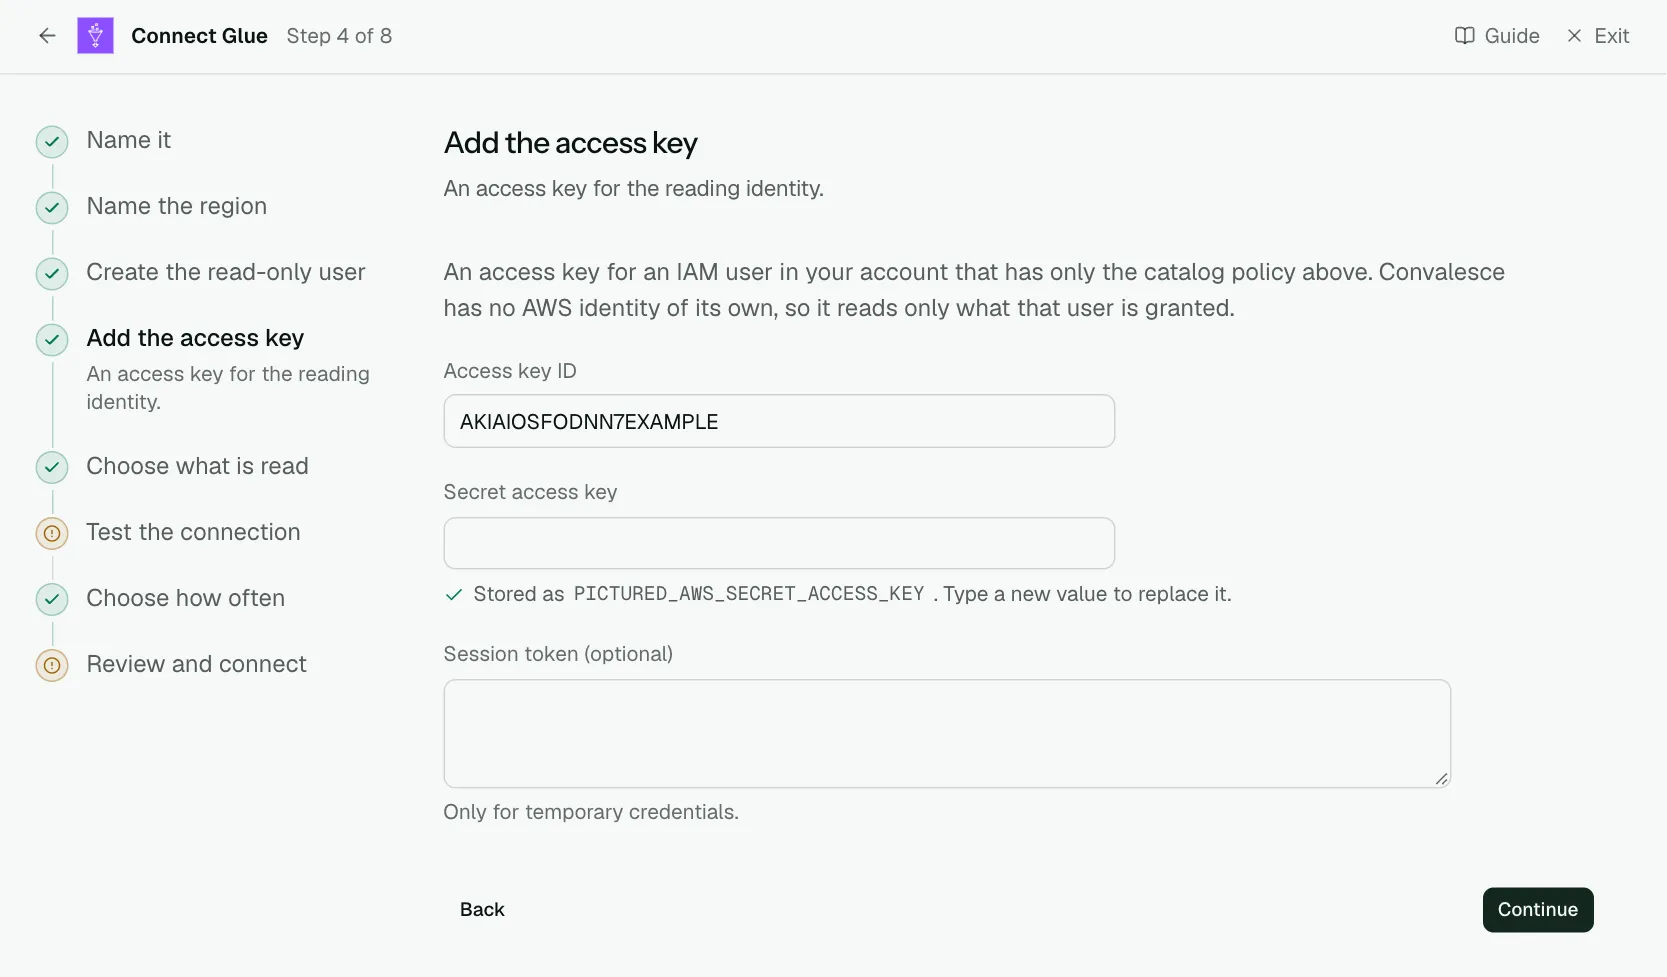Go to Create the read-only user step
The height and width of the screenshot is (977, 1667).
(x=226, y=272)
